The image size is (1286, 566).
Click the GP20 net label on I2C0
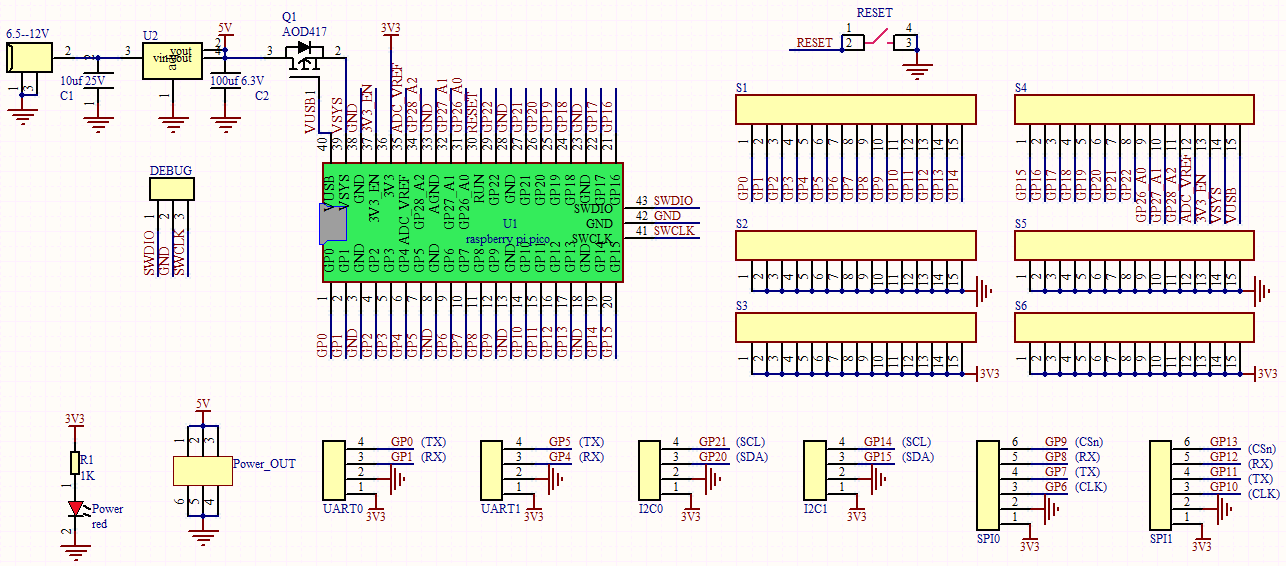pyautogui.click(x=713, y=456)
